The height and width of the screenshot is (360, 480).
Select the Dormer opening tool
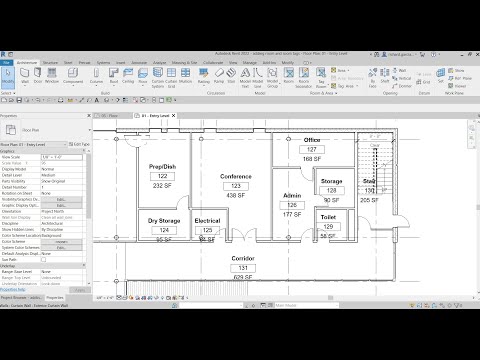(x=402, y=86)
